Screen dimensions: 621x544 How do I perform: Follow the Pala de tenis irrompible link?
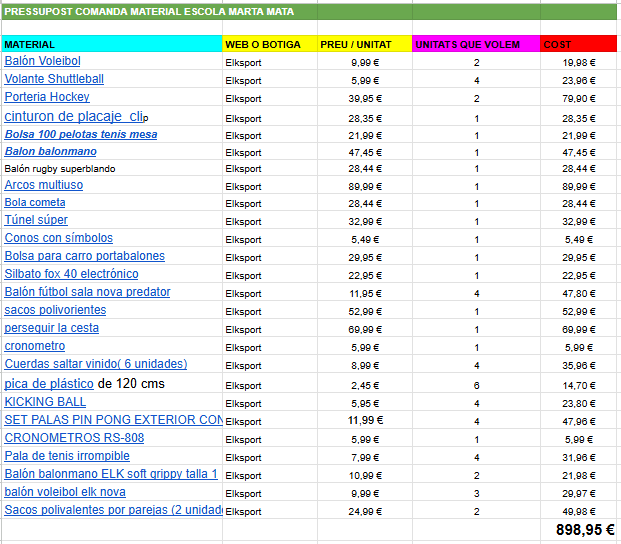pyautogui.click(x=67, y=456)
